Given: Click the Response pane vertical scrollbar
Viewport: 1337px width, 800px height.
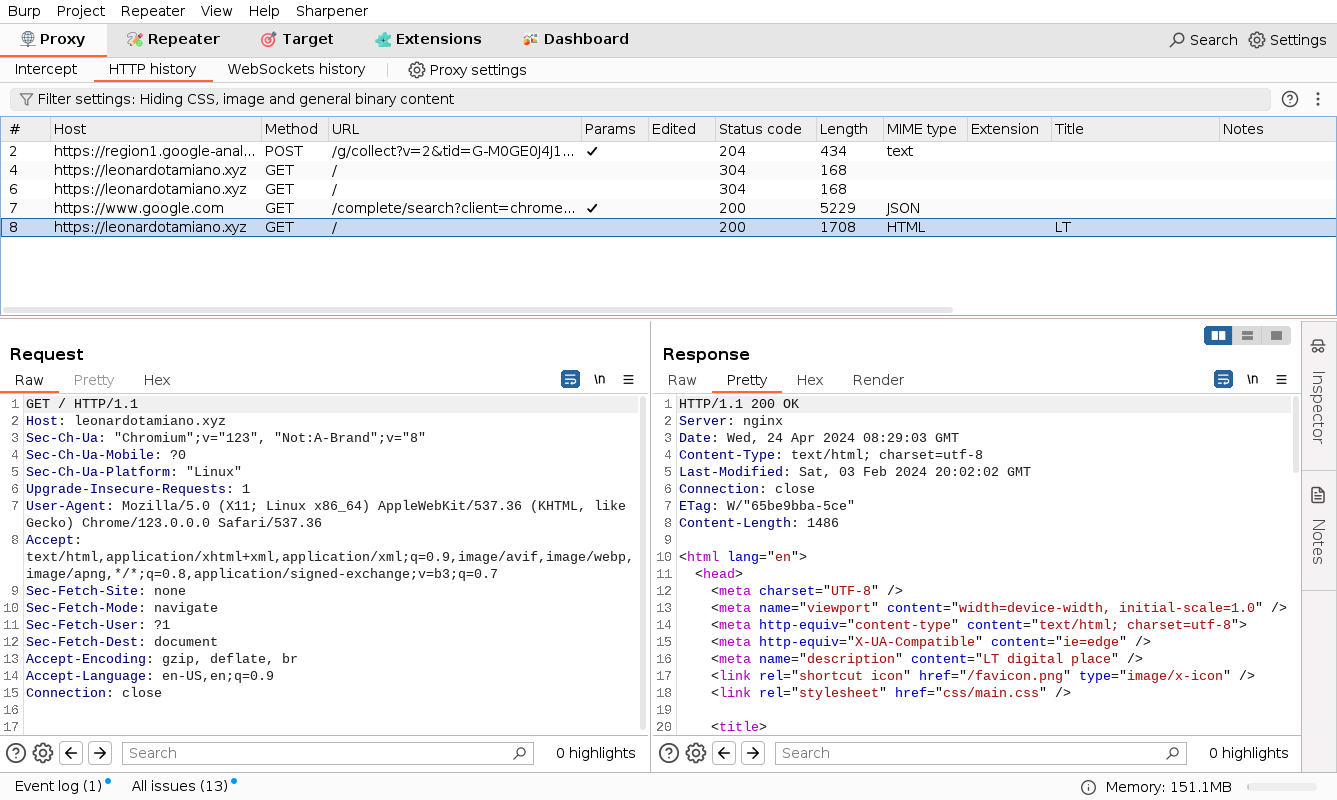Looking at the screenshot, I should [1295, 434].
